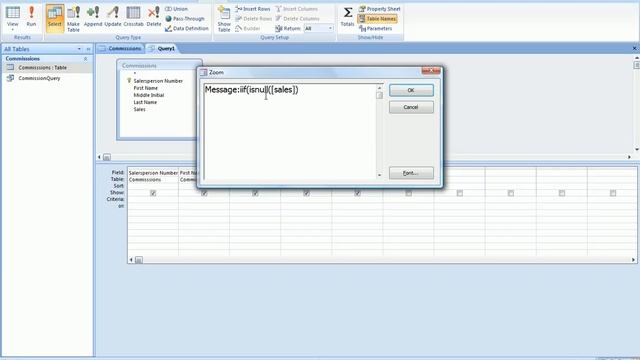Select First Name field in Commissions table
Viewport: 640px width, 360px height.
pos(145,88)
